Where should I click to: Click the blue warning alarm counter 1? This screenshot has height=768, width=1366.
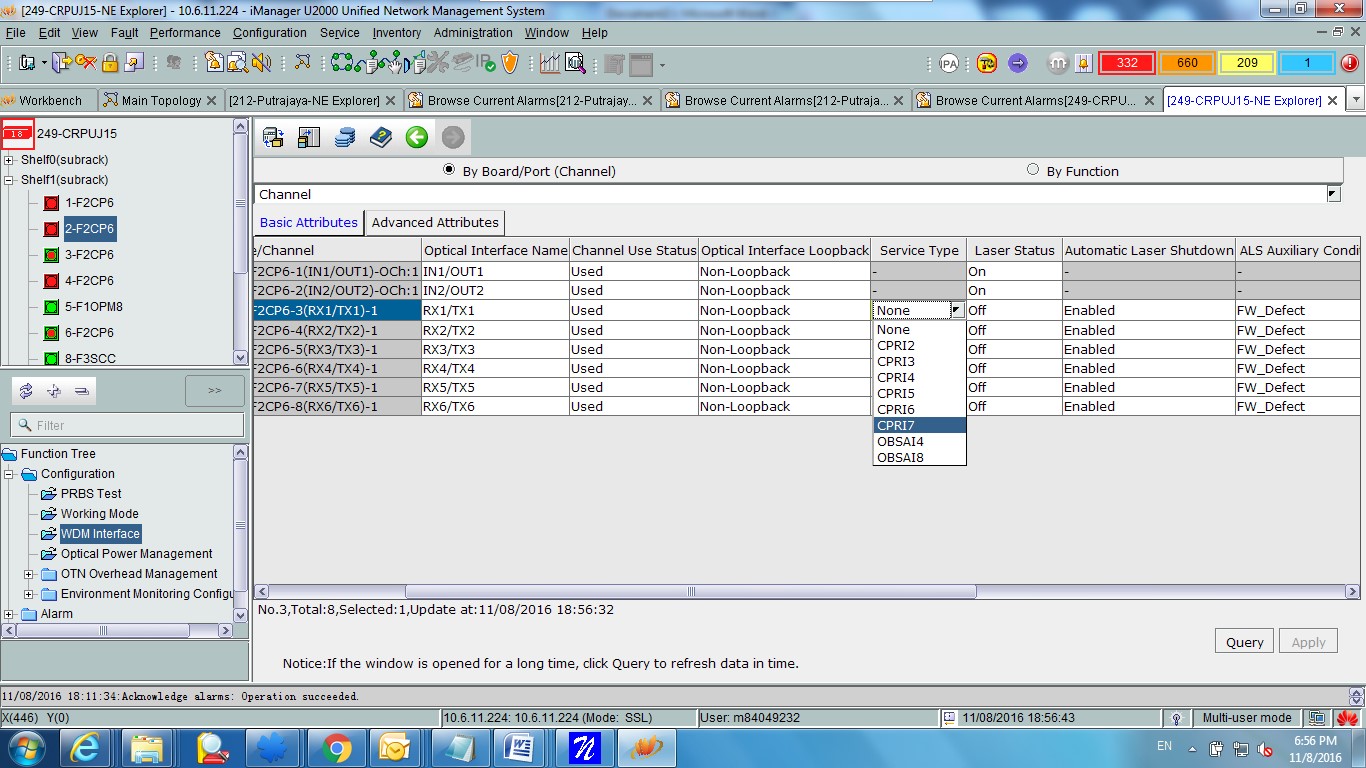coord(1307,63)
